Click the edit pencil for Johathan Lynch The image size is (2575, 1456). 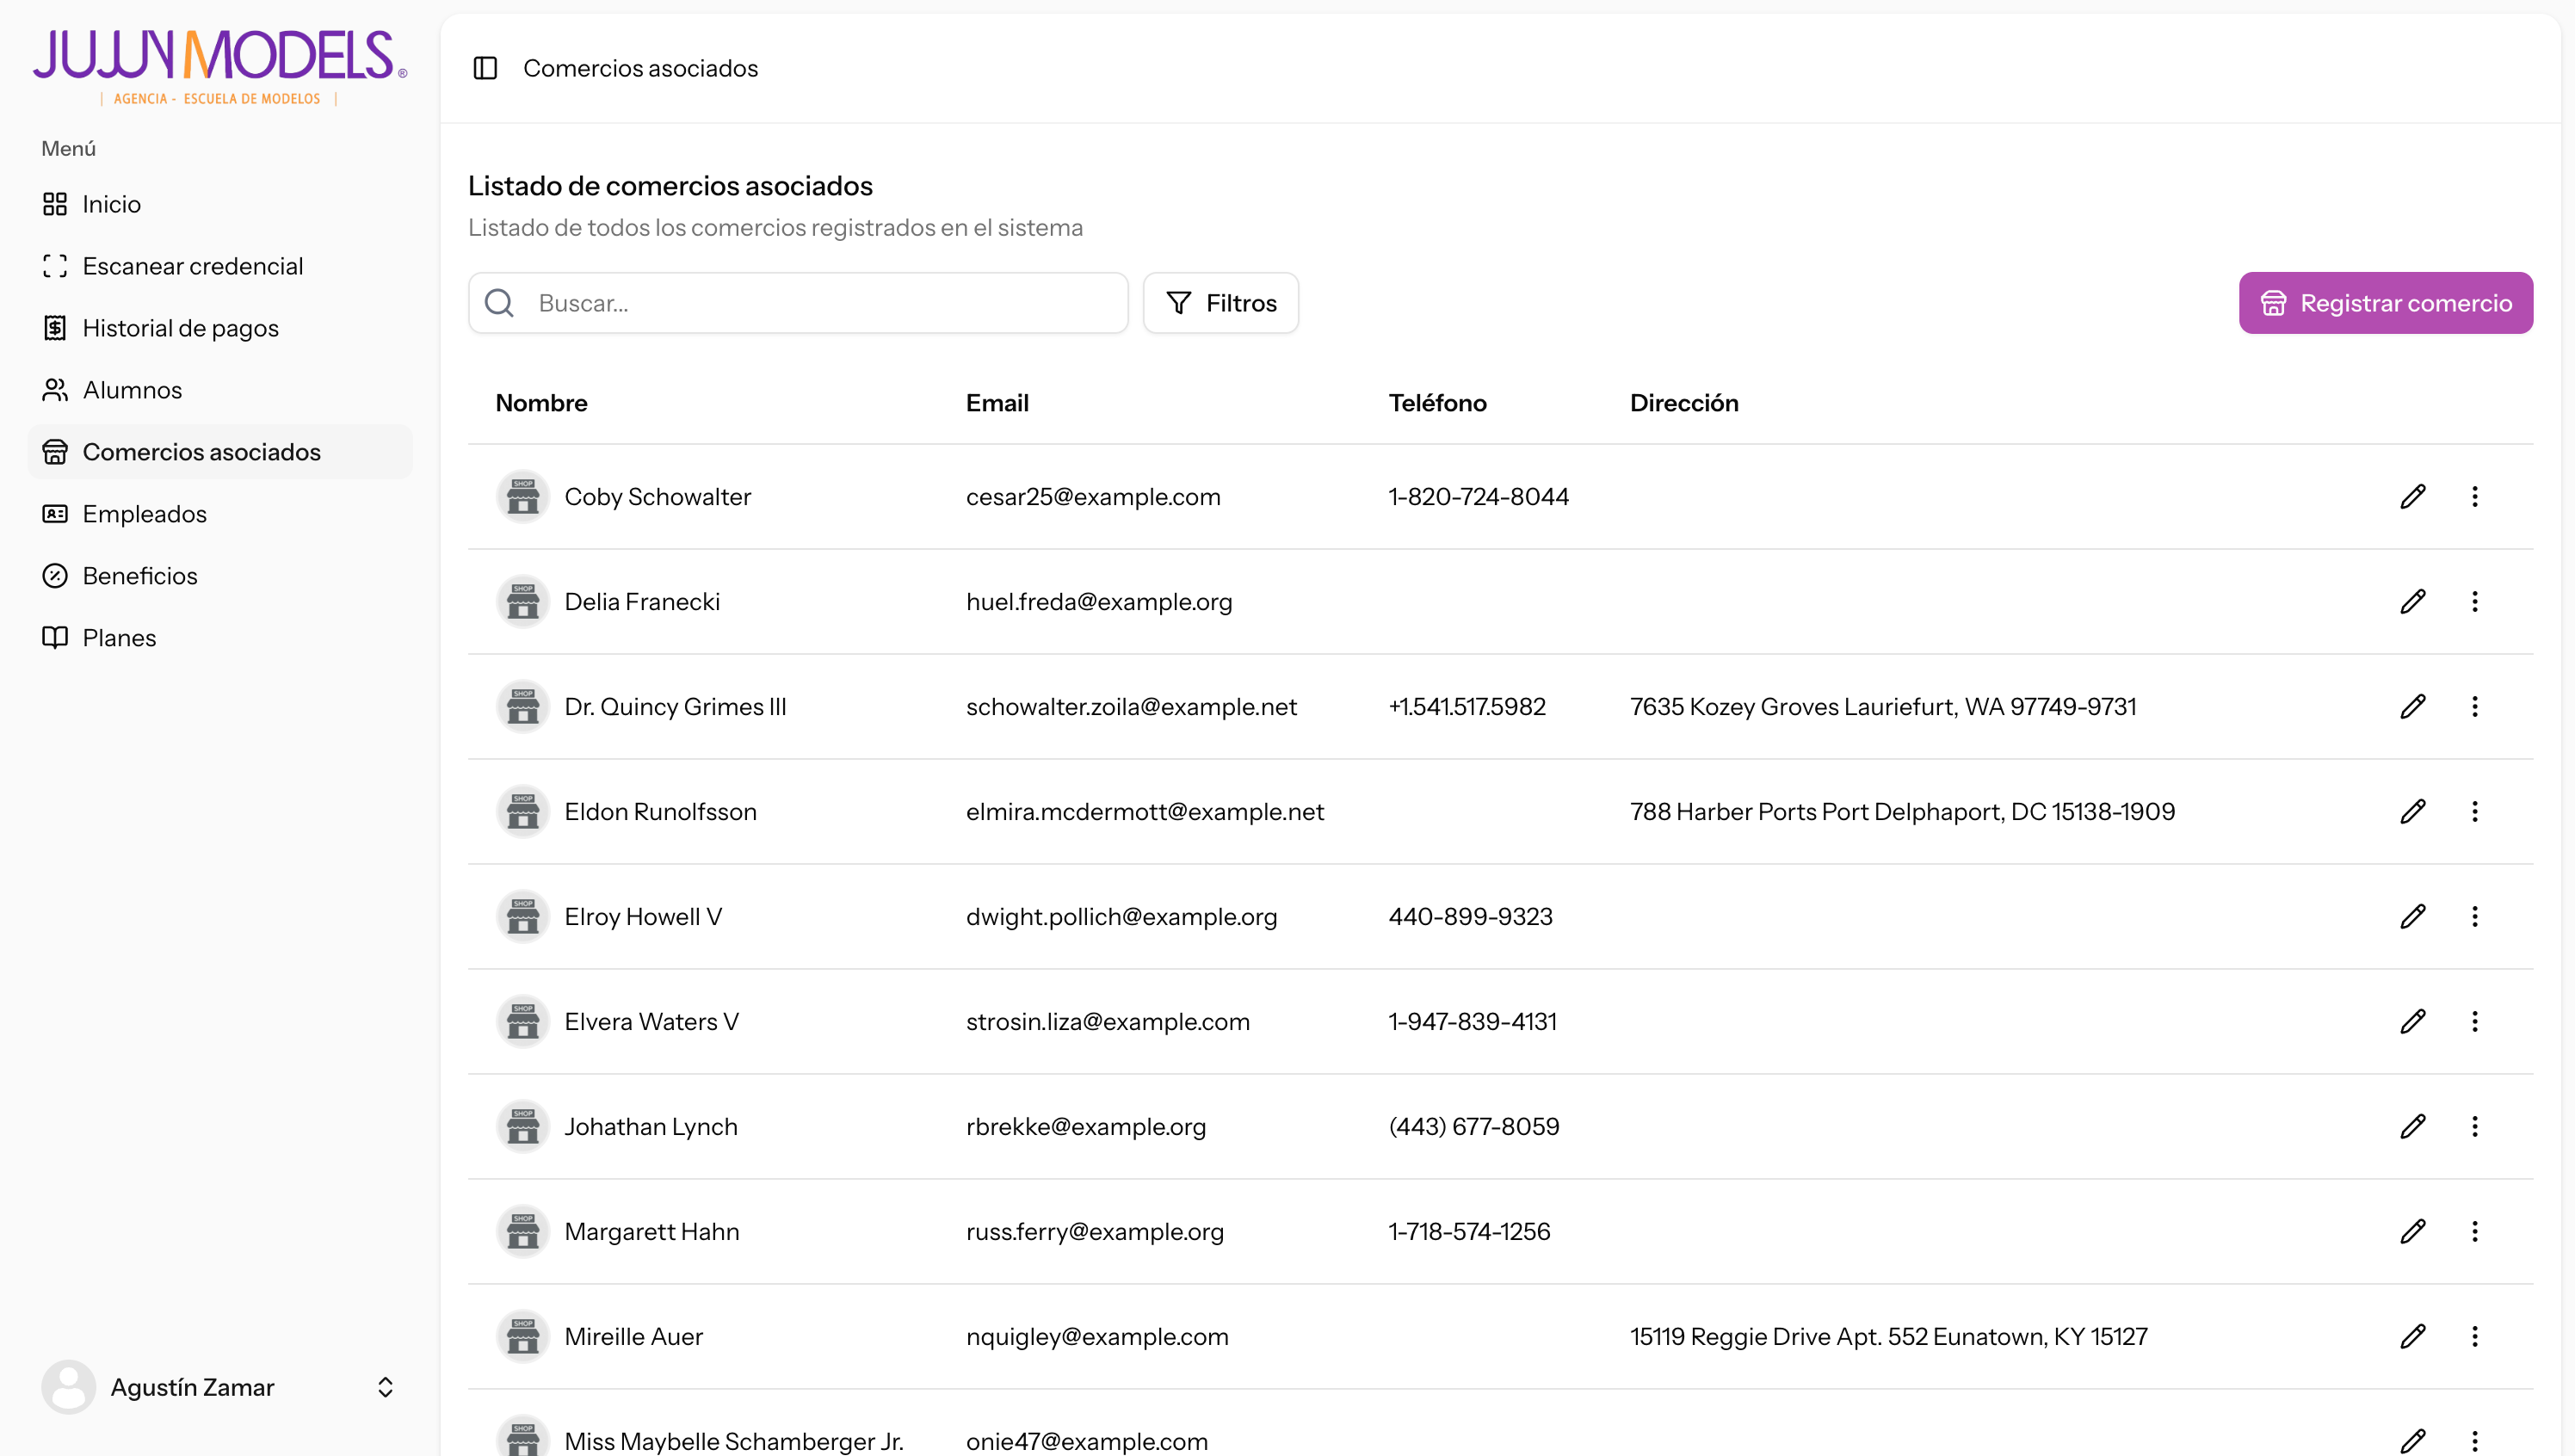(2412, 1127)
